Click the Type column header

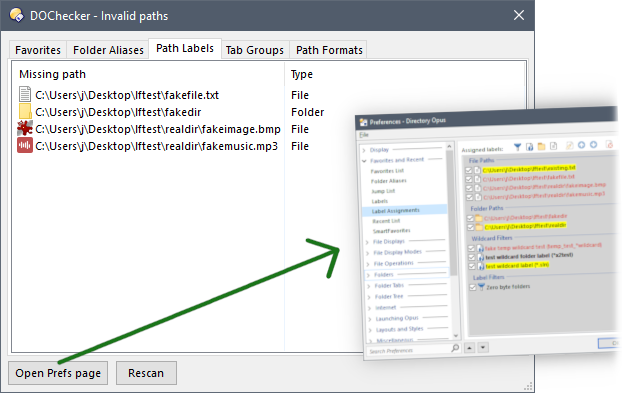coord(301,74)
